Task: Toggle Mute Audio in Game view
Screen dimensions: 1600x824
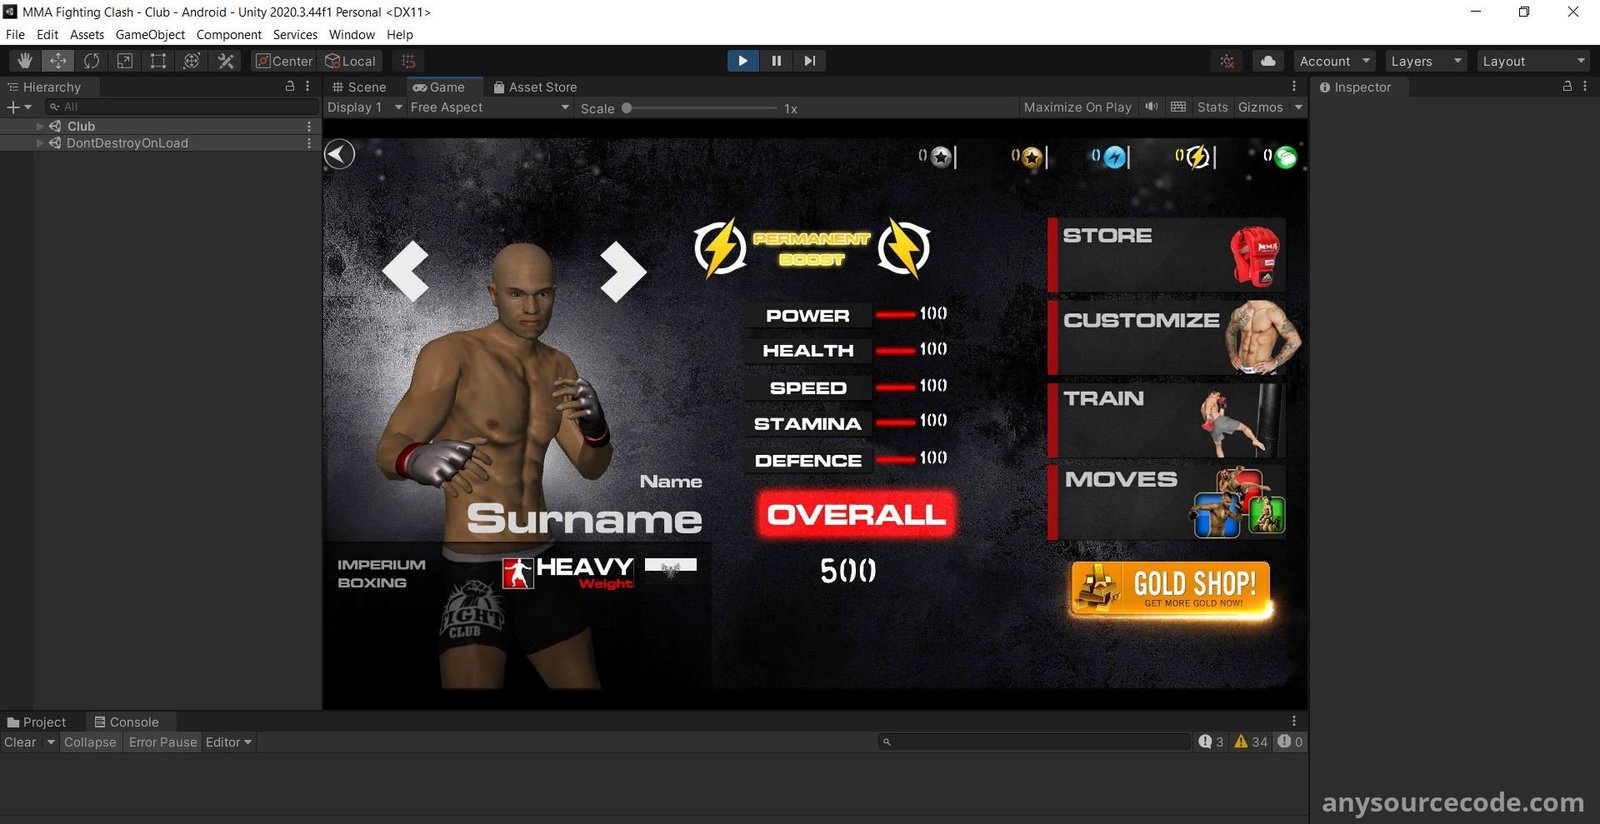Action: 1152,107
